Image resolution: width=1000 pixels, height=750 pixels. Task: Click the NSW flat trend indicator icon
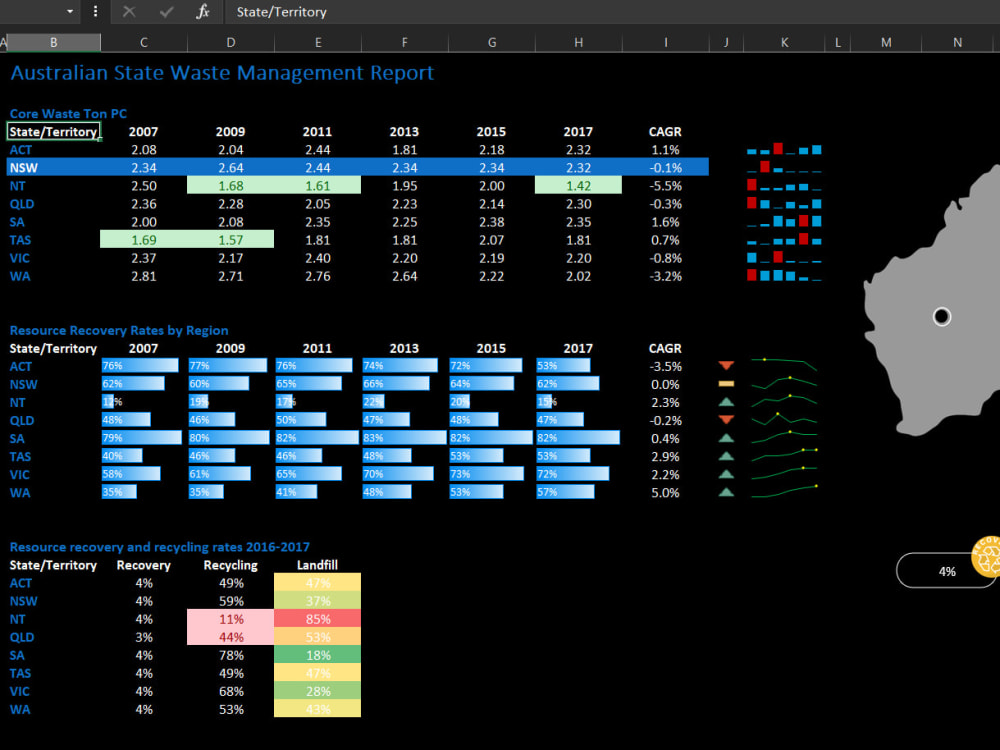coord(726,384)
